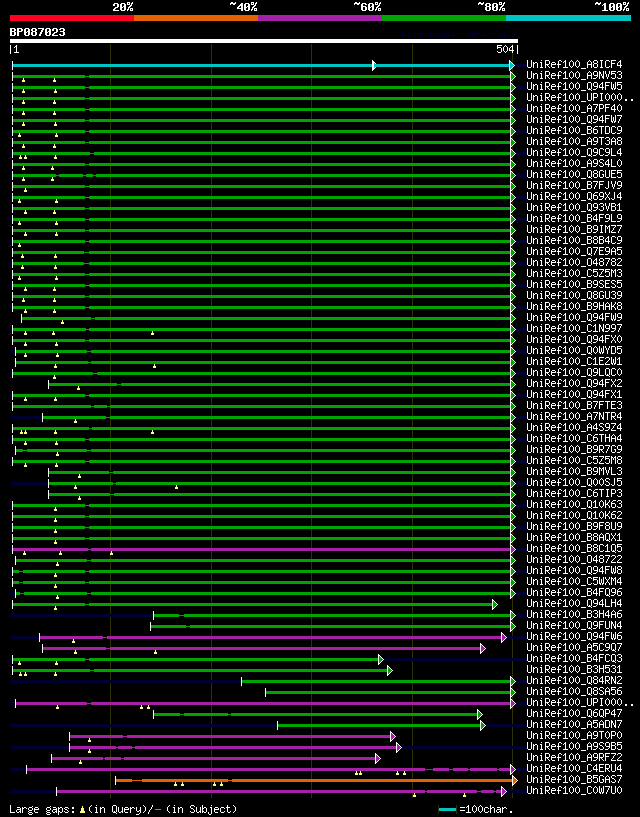Open the UniRef100_O48722 hit label
The image size is (640, 817).
[x=574, y=560]
